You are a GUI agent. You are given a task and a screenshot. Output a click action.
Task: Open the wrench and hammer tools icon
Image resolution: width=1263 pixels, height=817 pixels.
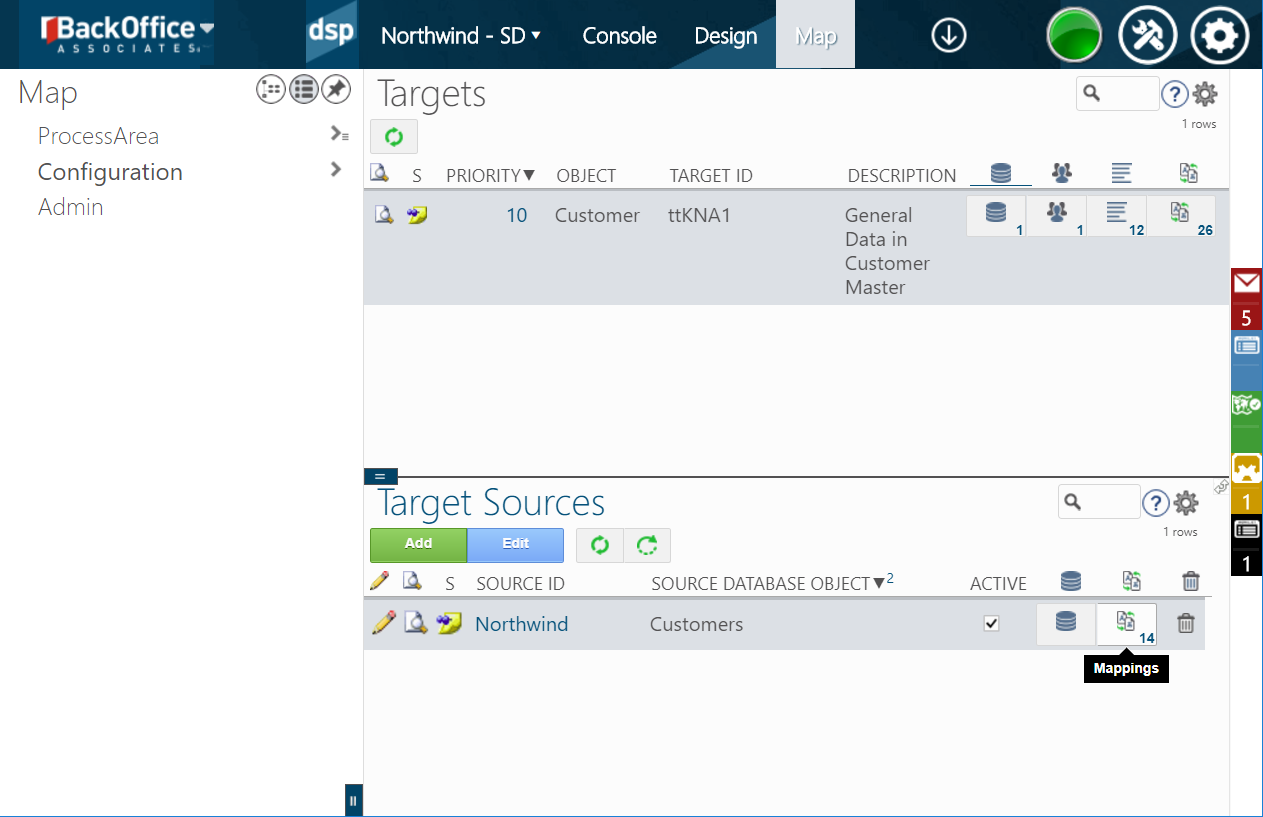point(1147,36)
